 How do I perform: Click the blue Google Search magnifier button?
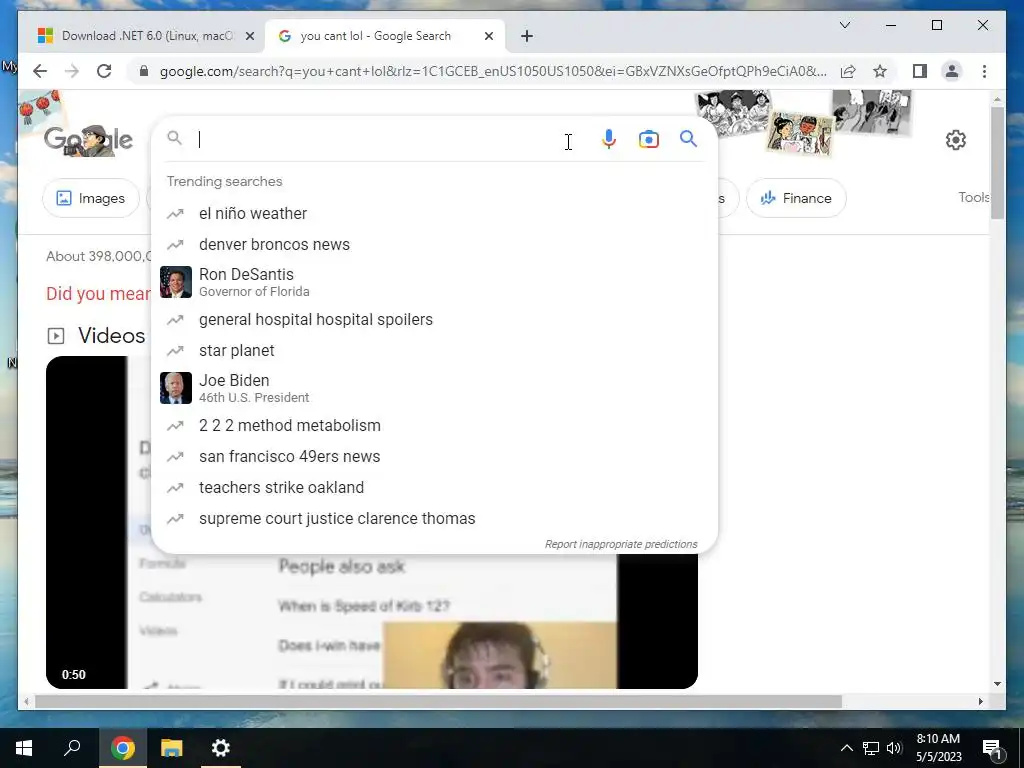click(x=688, y=139)
